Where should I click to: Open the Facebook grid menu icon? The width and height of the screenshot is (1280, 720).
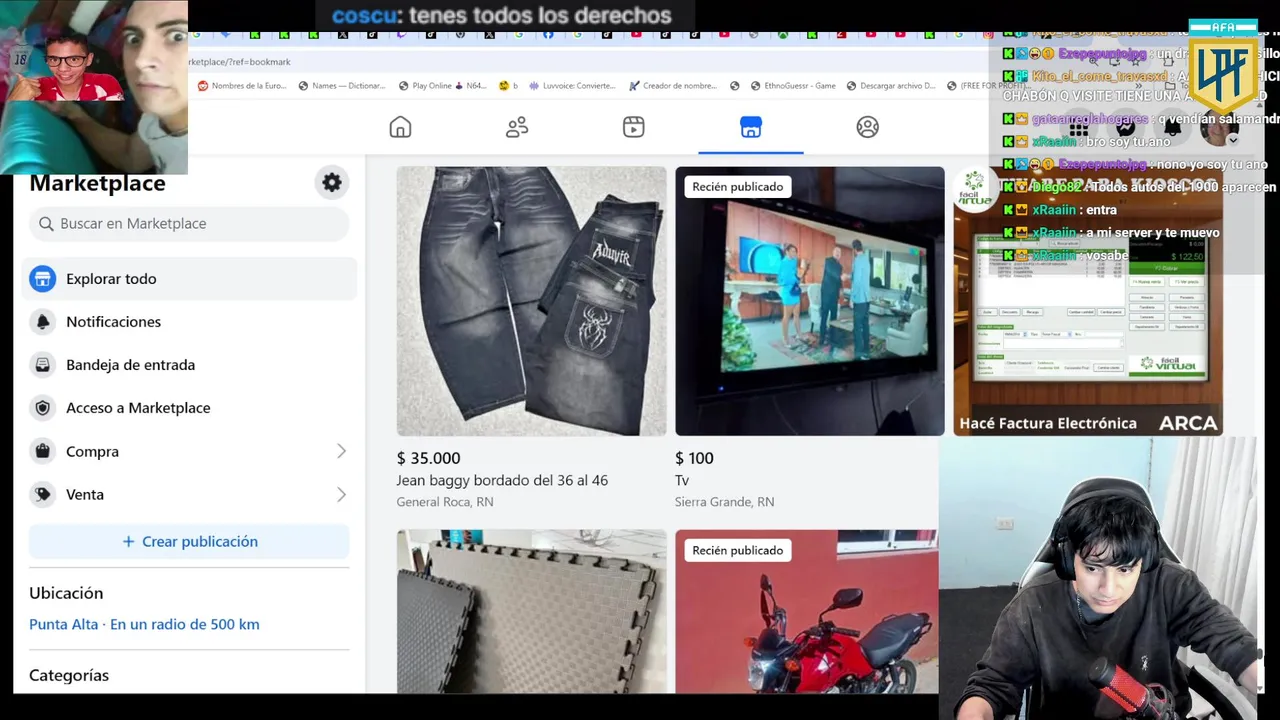1078,128
